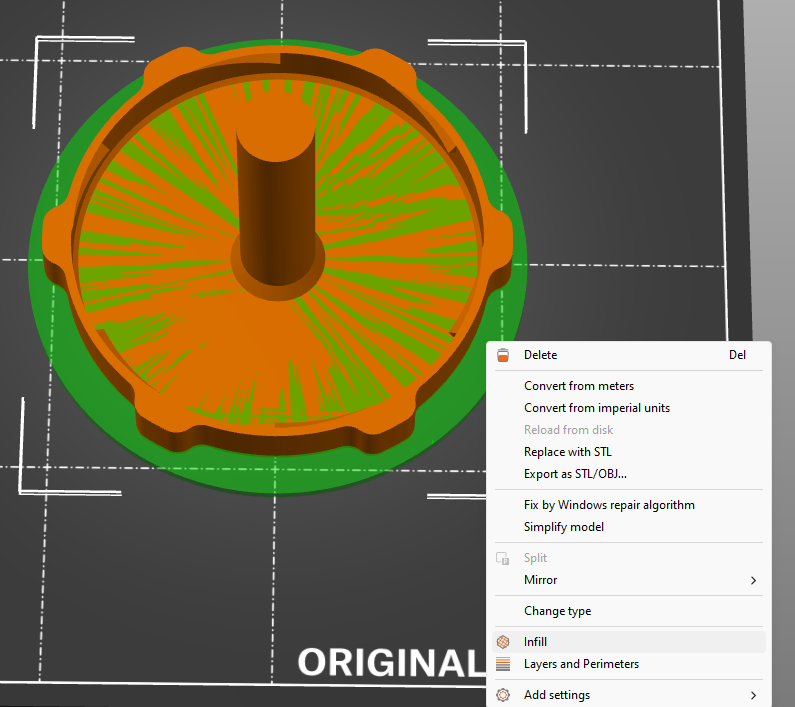795x707 pixels.
Task: Expand the Add settings submenu arrow
Action: 753,695
